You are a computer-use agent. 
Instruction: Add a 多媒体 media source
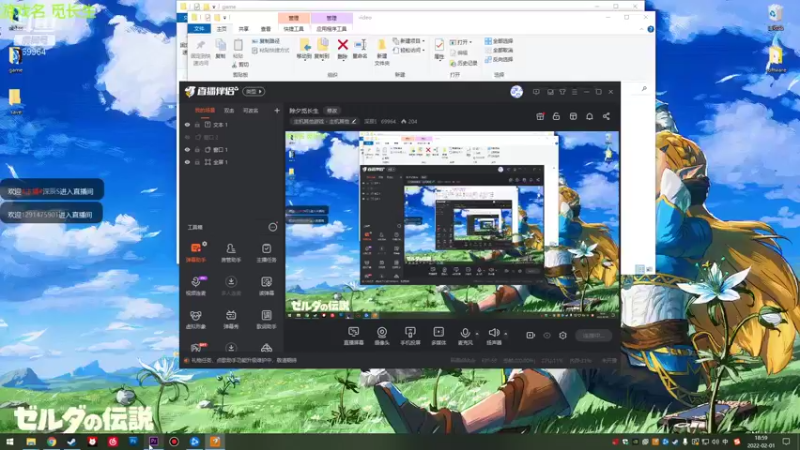438,336
